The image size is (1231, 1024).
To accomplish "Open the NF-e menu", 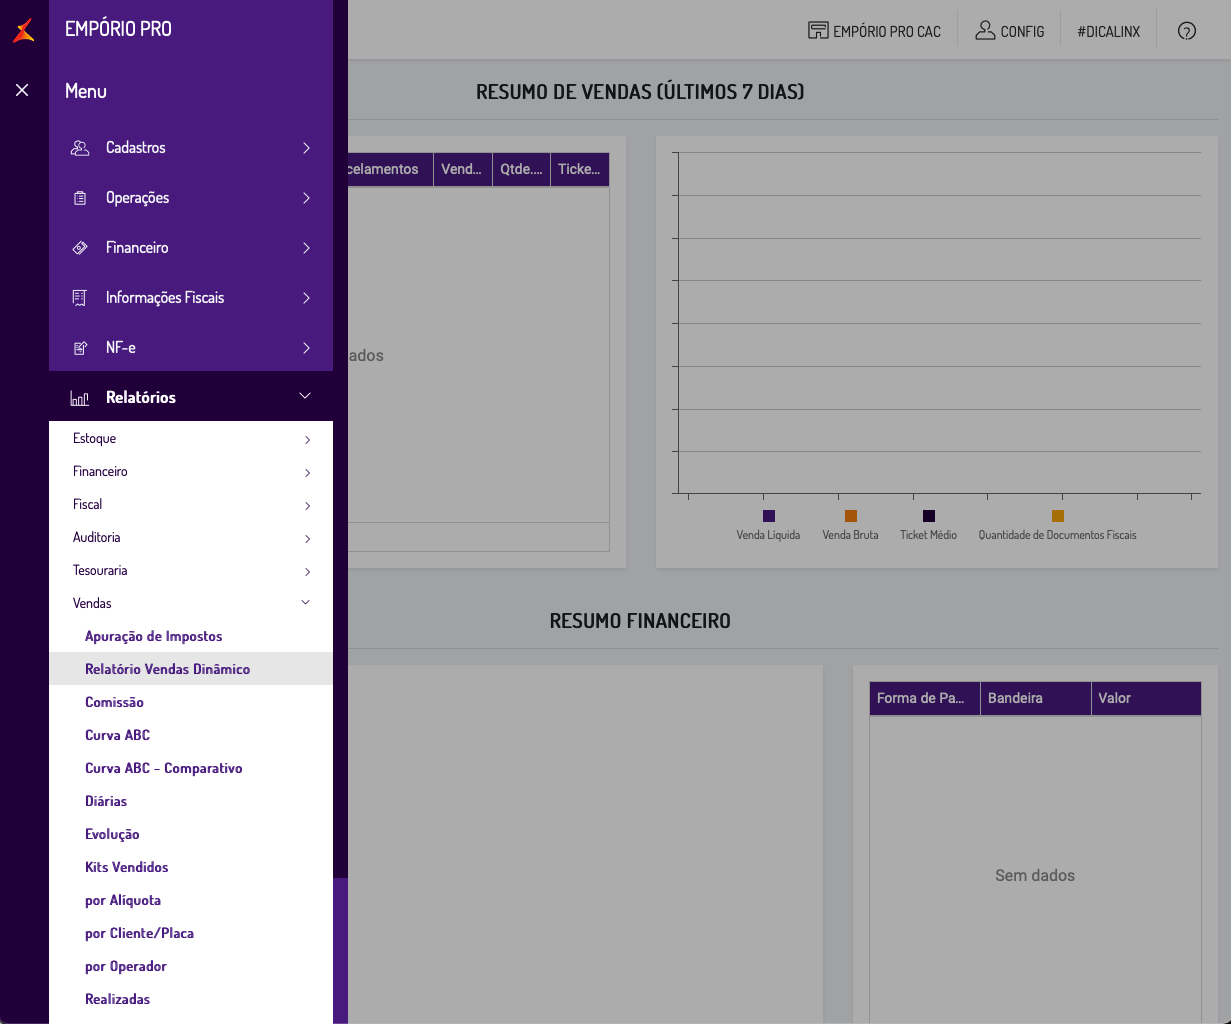I will (191, 348).
